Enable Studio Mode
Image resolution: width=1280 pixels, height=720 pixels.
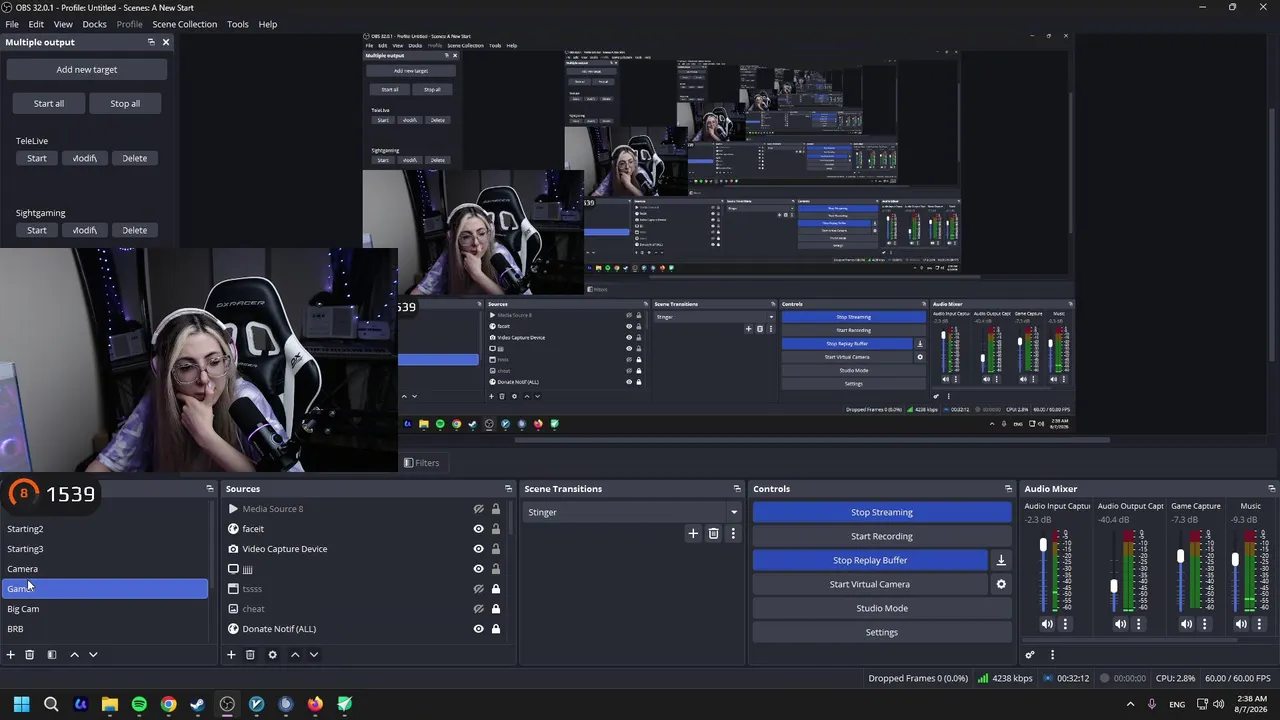(882, 608)
